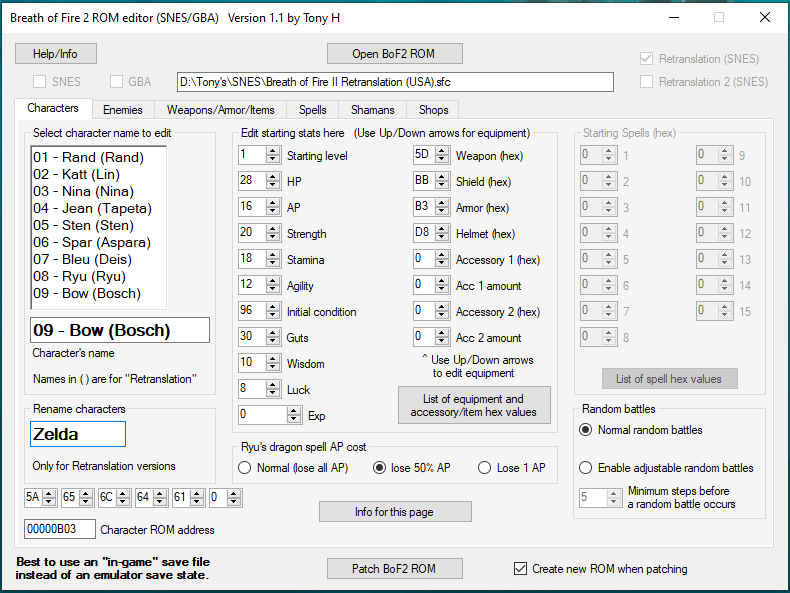790x593 pixels.
Task: Switch to the Spells tab
Action: (x=312, y=109)
